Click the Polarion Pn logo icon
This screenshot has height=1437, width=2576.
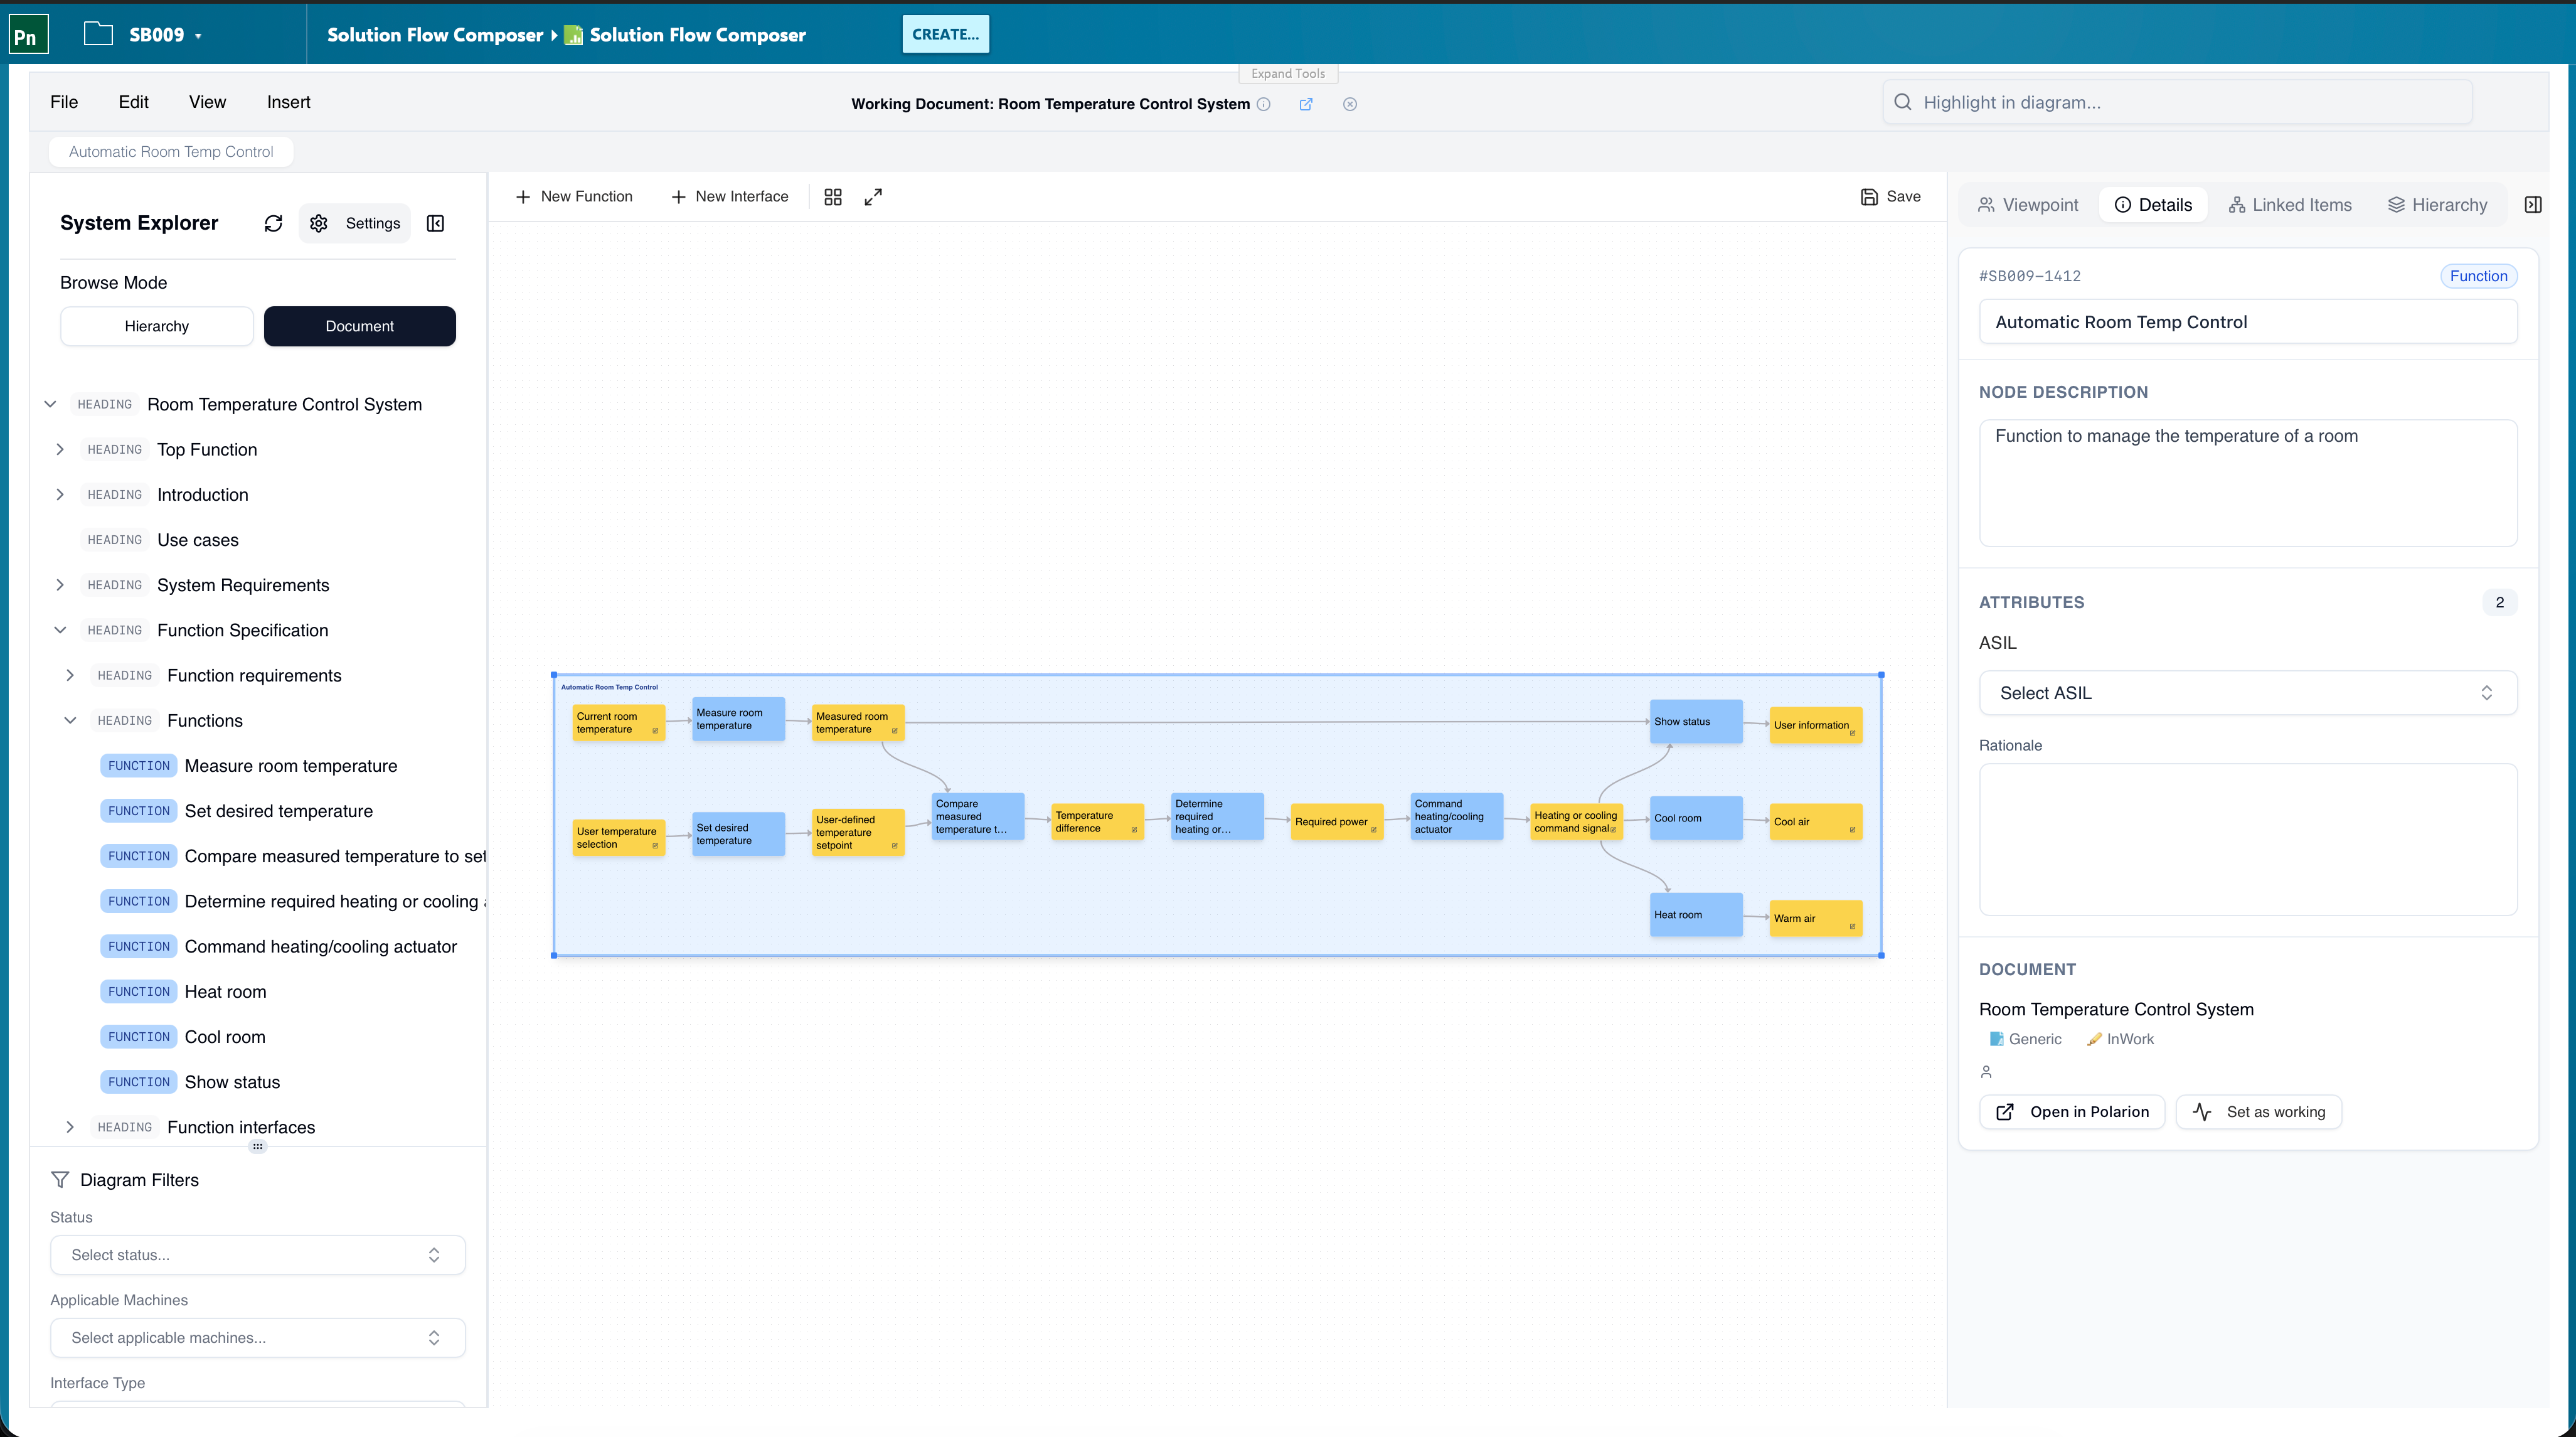click(x=28, y=35)
